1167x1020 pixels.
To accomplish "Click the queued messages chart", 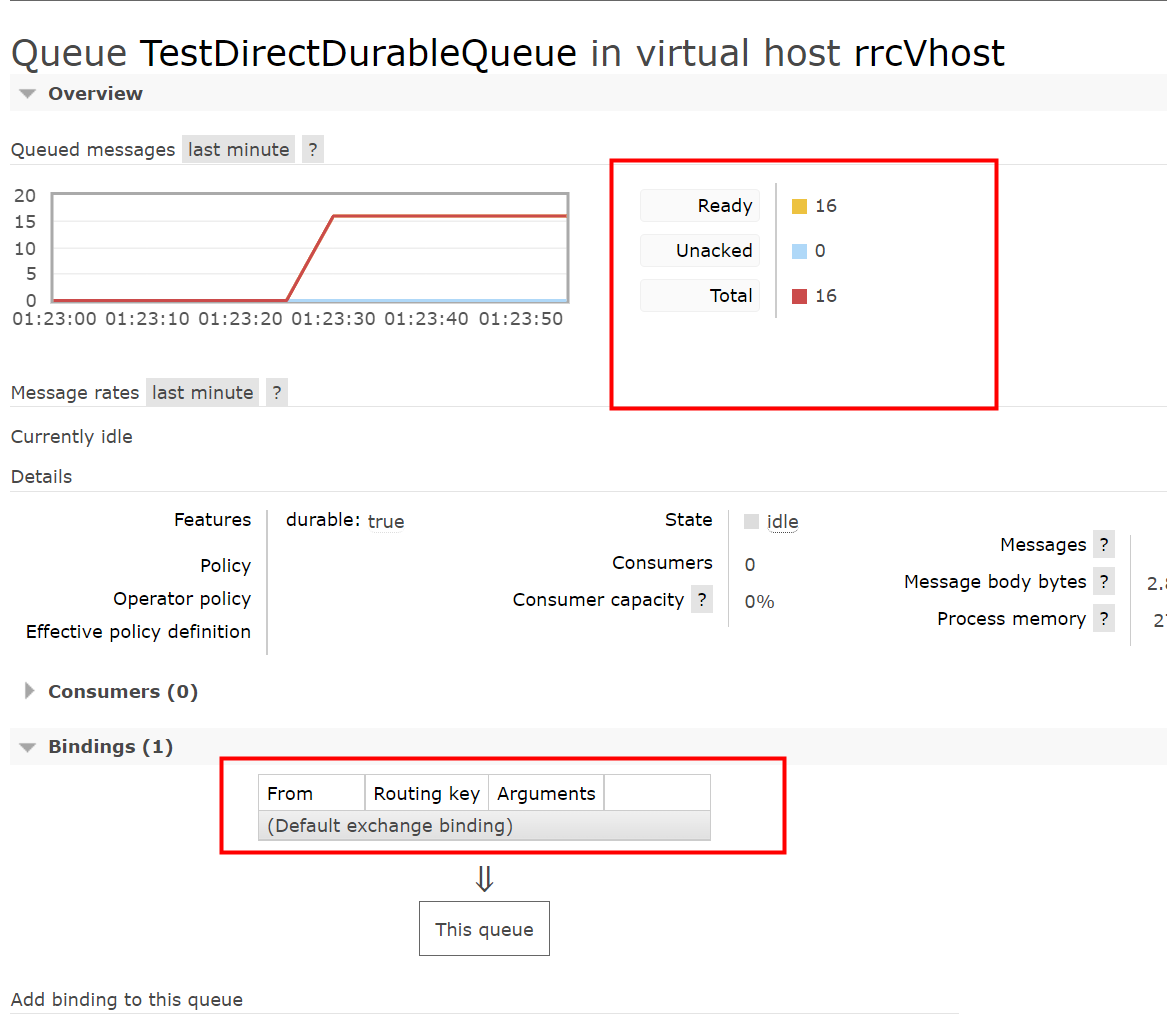I will [310, 247].
